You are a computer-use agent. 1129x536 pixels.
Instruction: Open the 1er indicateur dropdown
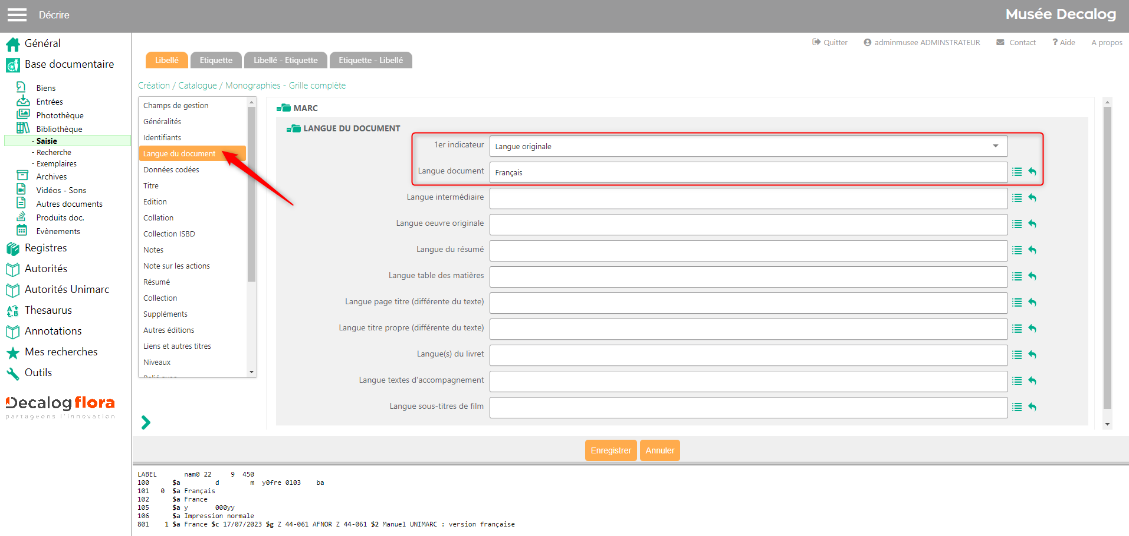tap(748, 146)
